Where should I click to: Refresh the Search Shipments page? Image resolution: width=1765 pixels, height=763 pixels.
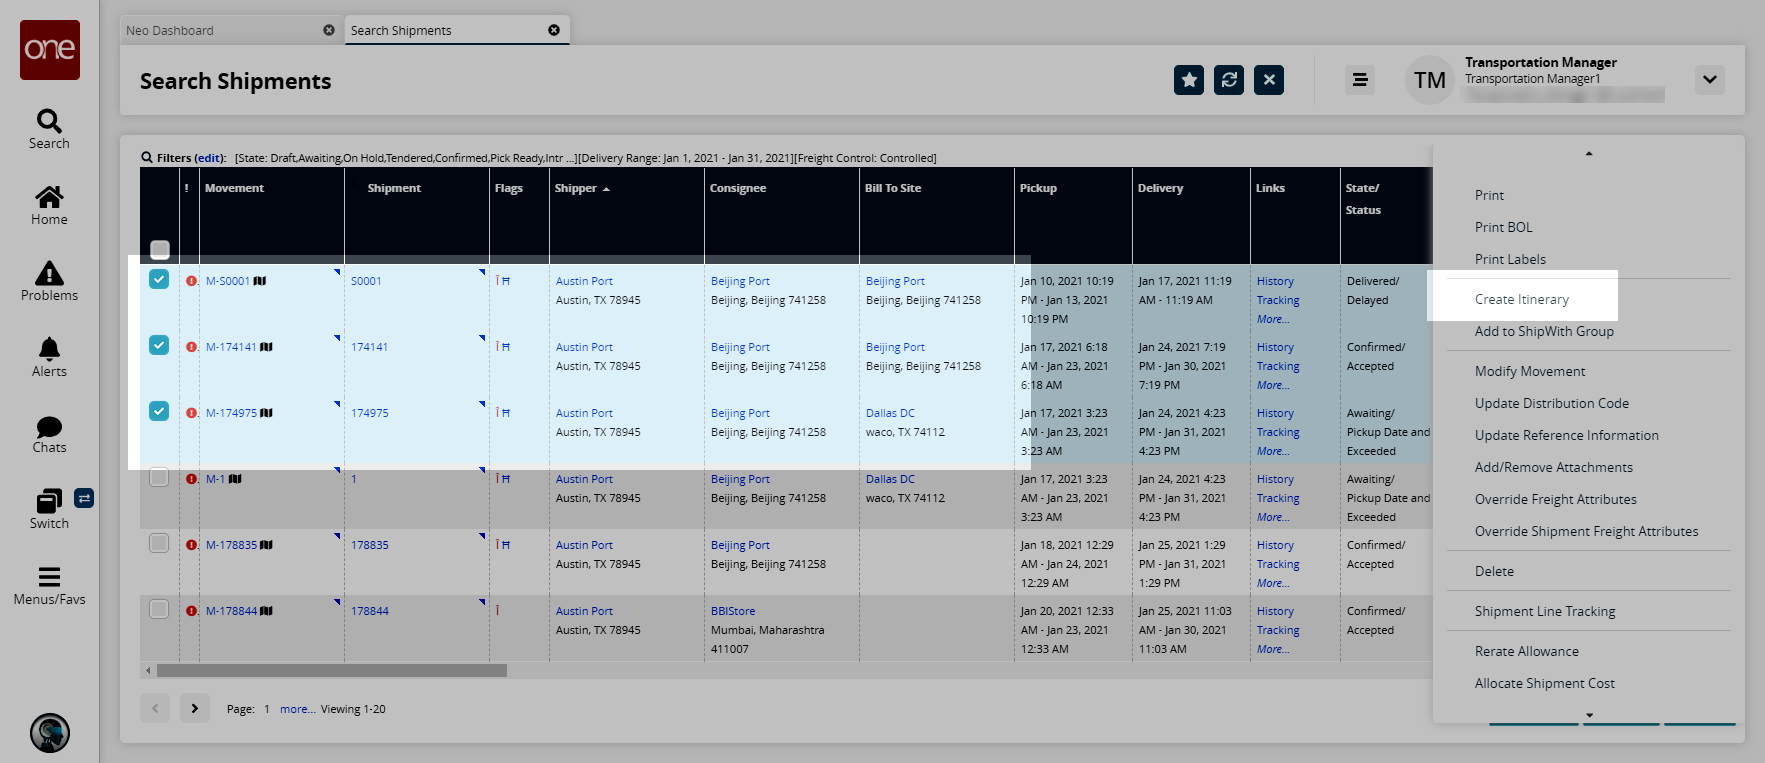click(x=1229, y=80)
